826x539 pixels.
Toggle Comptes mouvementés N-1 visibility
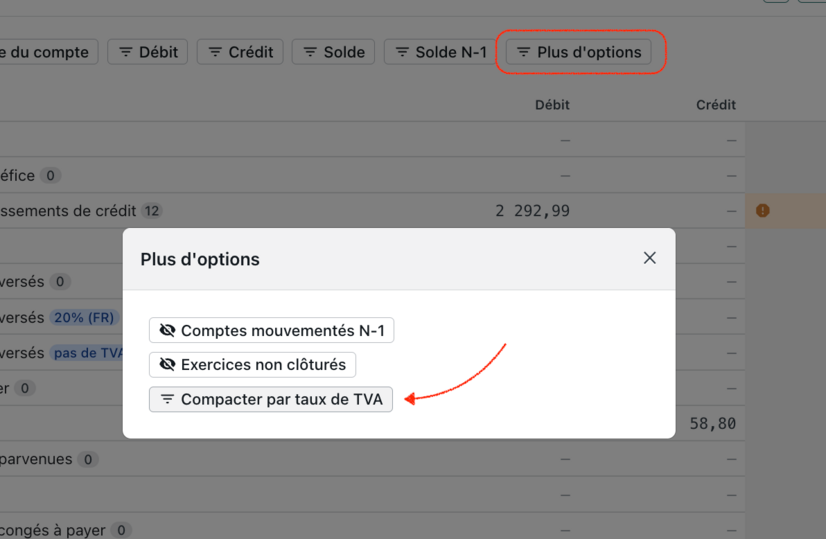(x=271, y=331)
